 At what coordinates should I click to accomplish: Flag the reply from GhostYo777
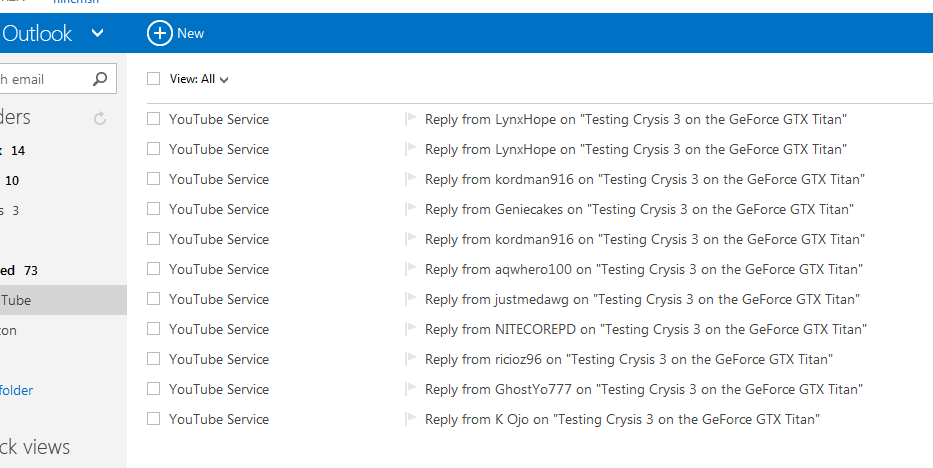[410, 388]
